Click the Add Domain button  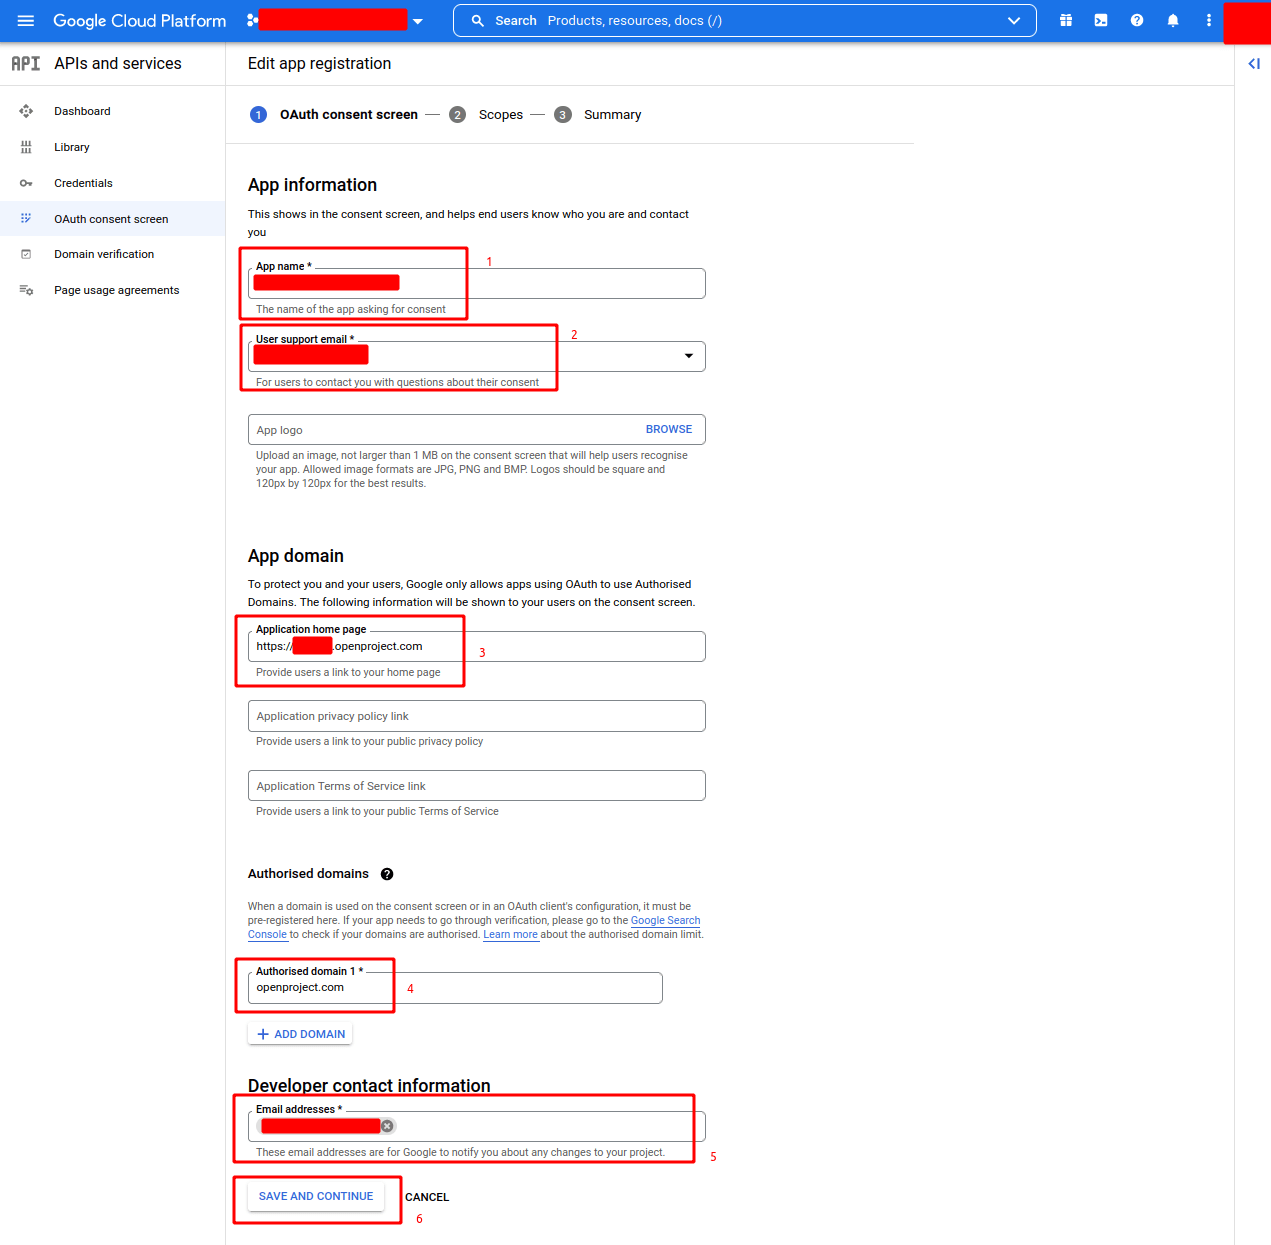coord(300,1034)
